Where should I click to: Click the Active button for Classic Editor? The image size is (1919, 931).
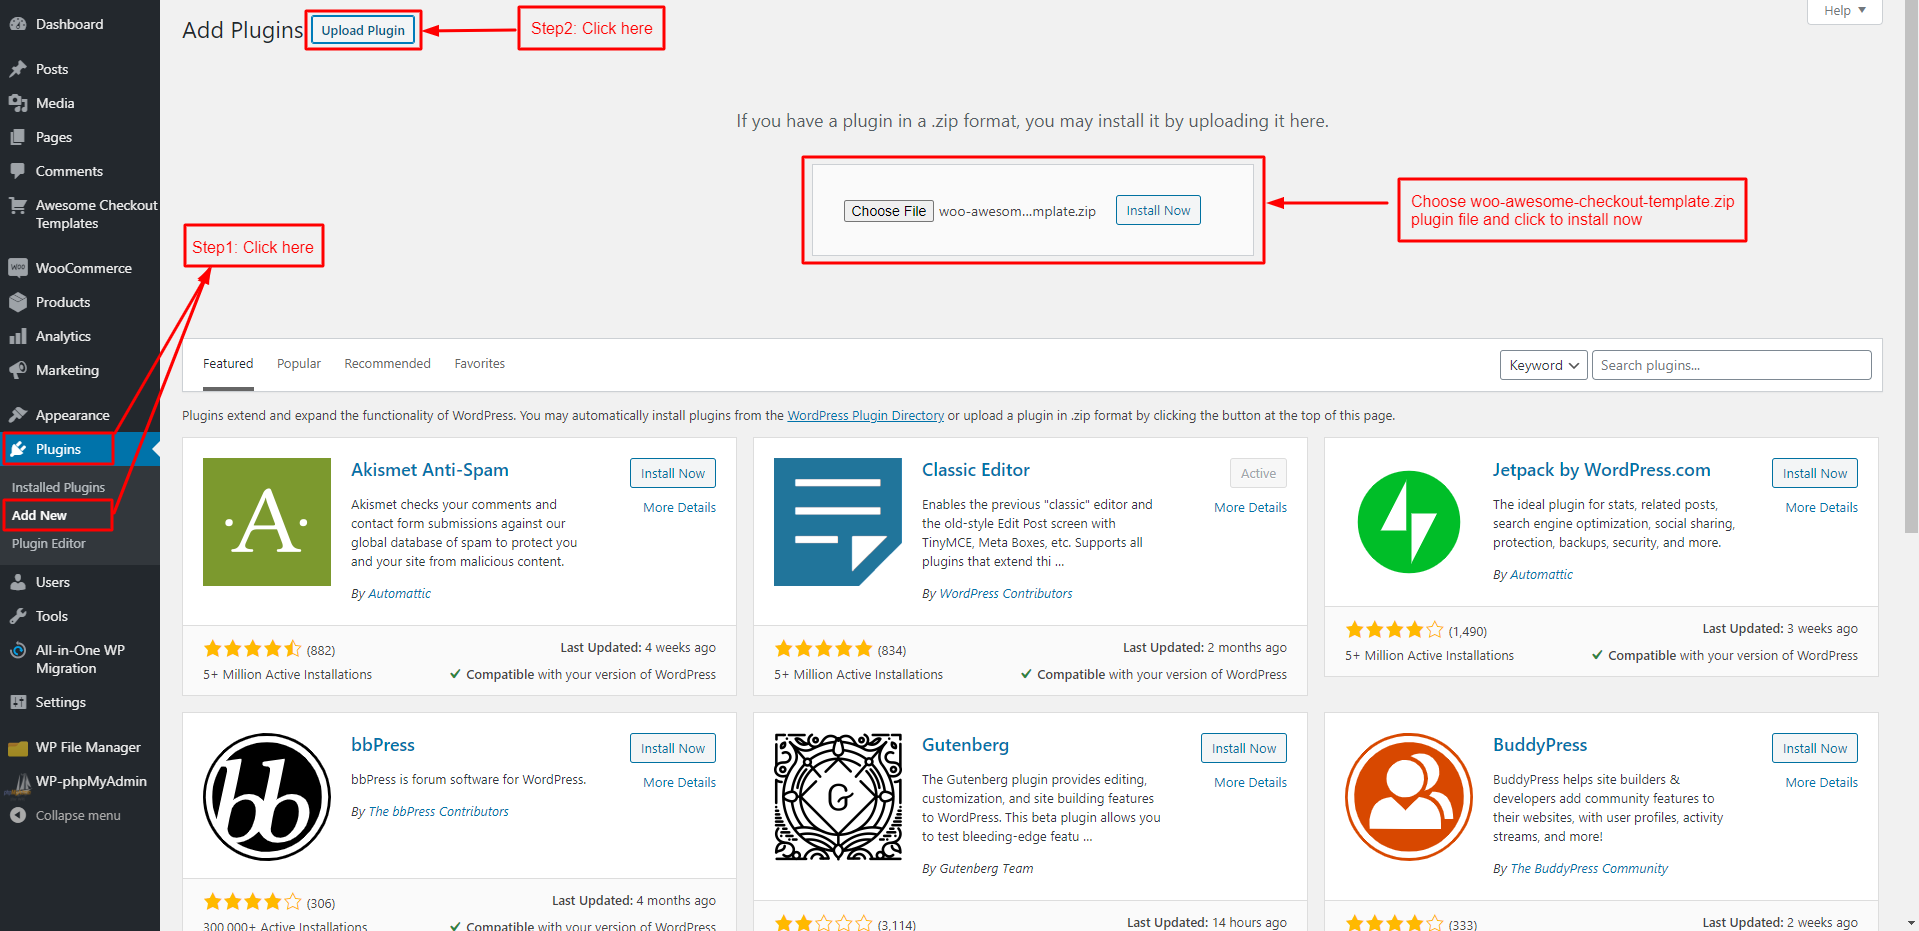click(x=1258, y=473)
